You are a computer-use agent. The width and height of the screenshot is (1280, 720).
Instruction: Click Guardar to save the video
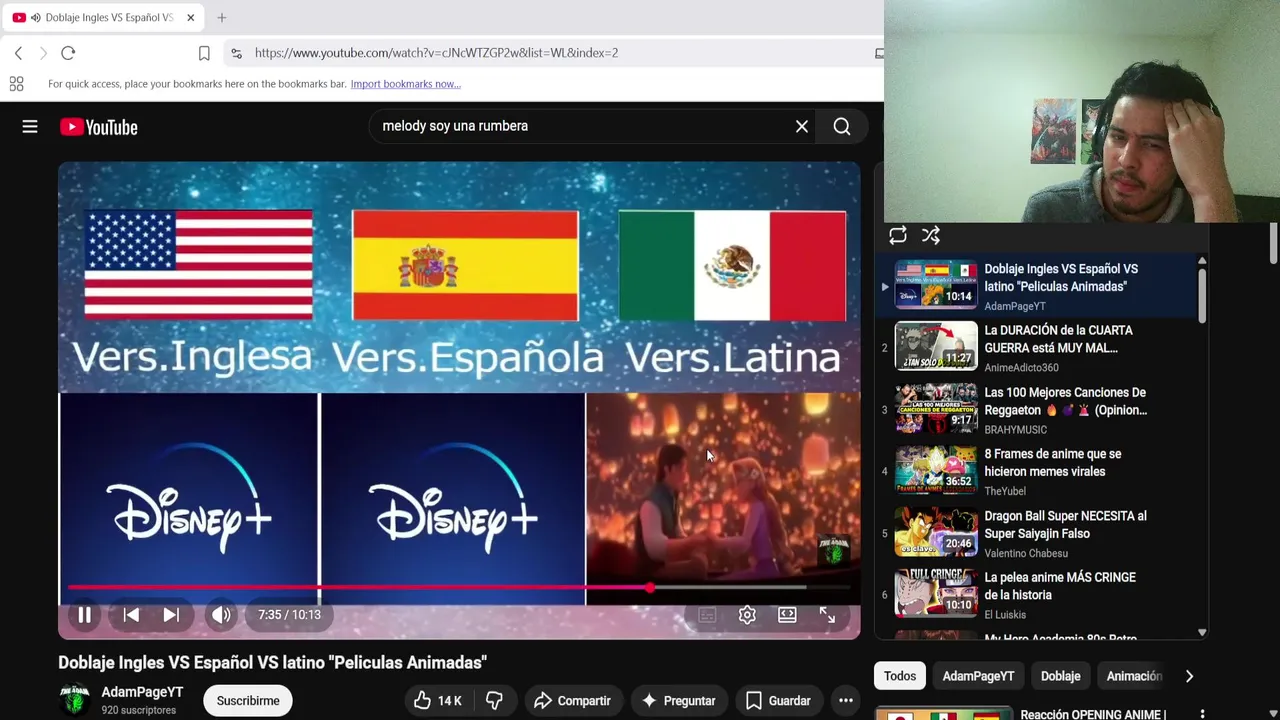click(778, 701)
